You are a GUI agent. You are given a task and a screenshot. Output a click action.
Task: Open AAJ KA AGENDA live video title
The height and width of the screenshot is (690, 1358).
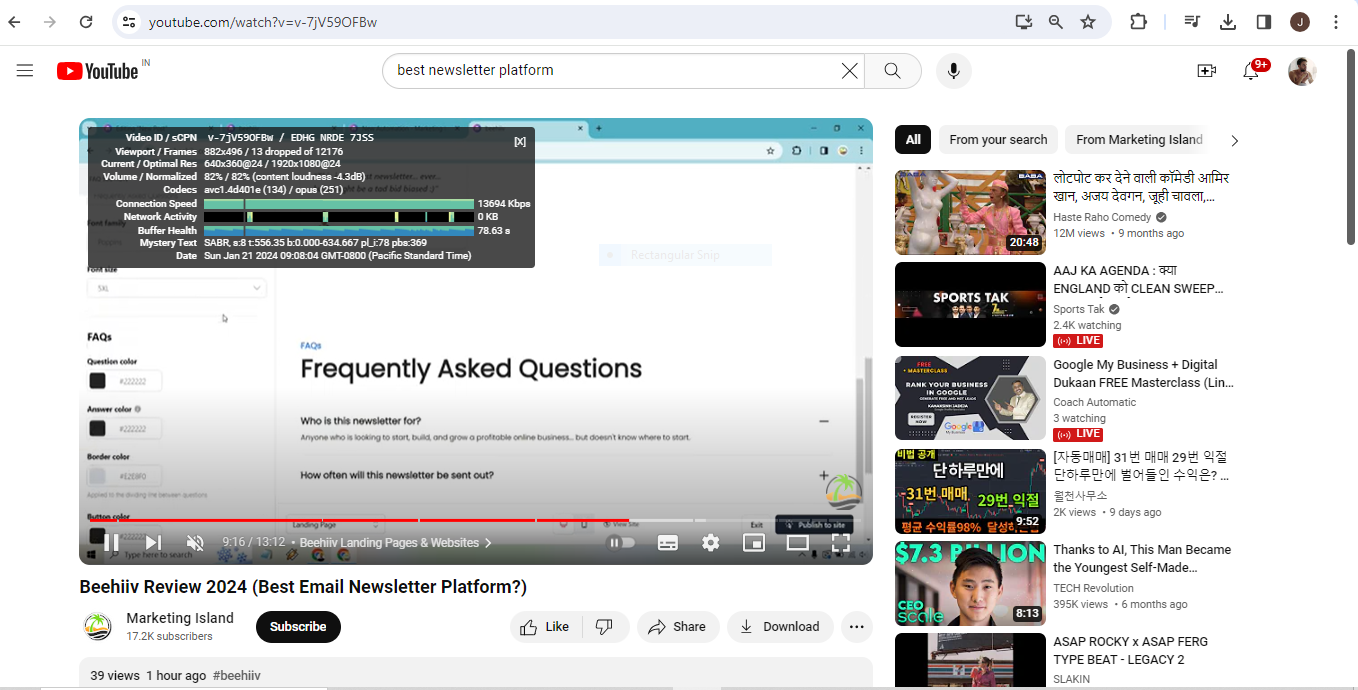[1138, 280]
